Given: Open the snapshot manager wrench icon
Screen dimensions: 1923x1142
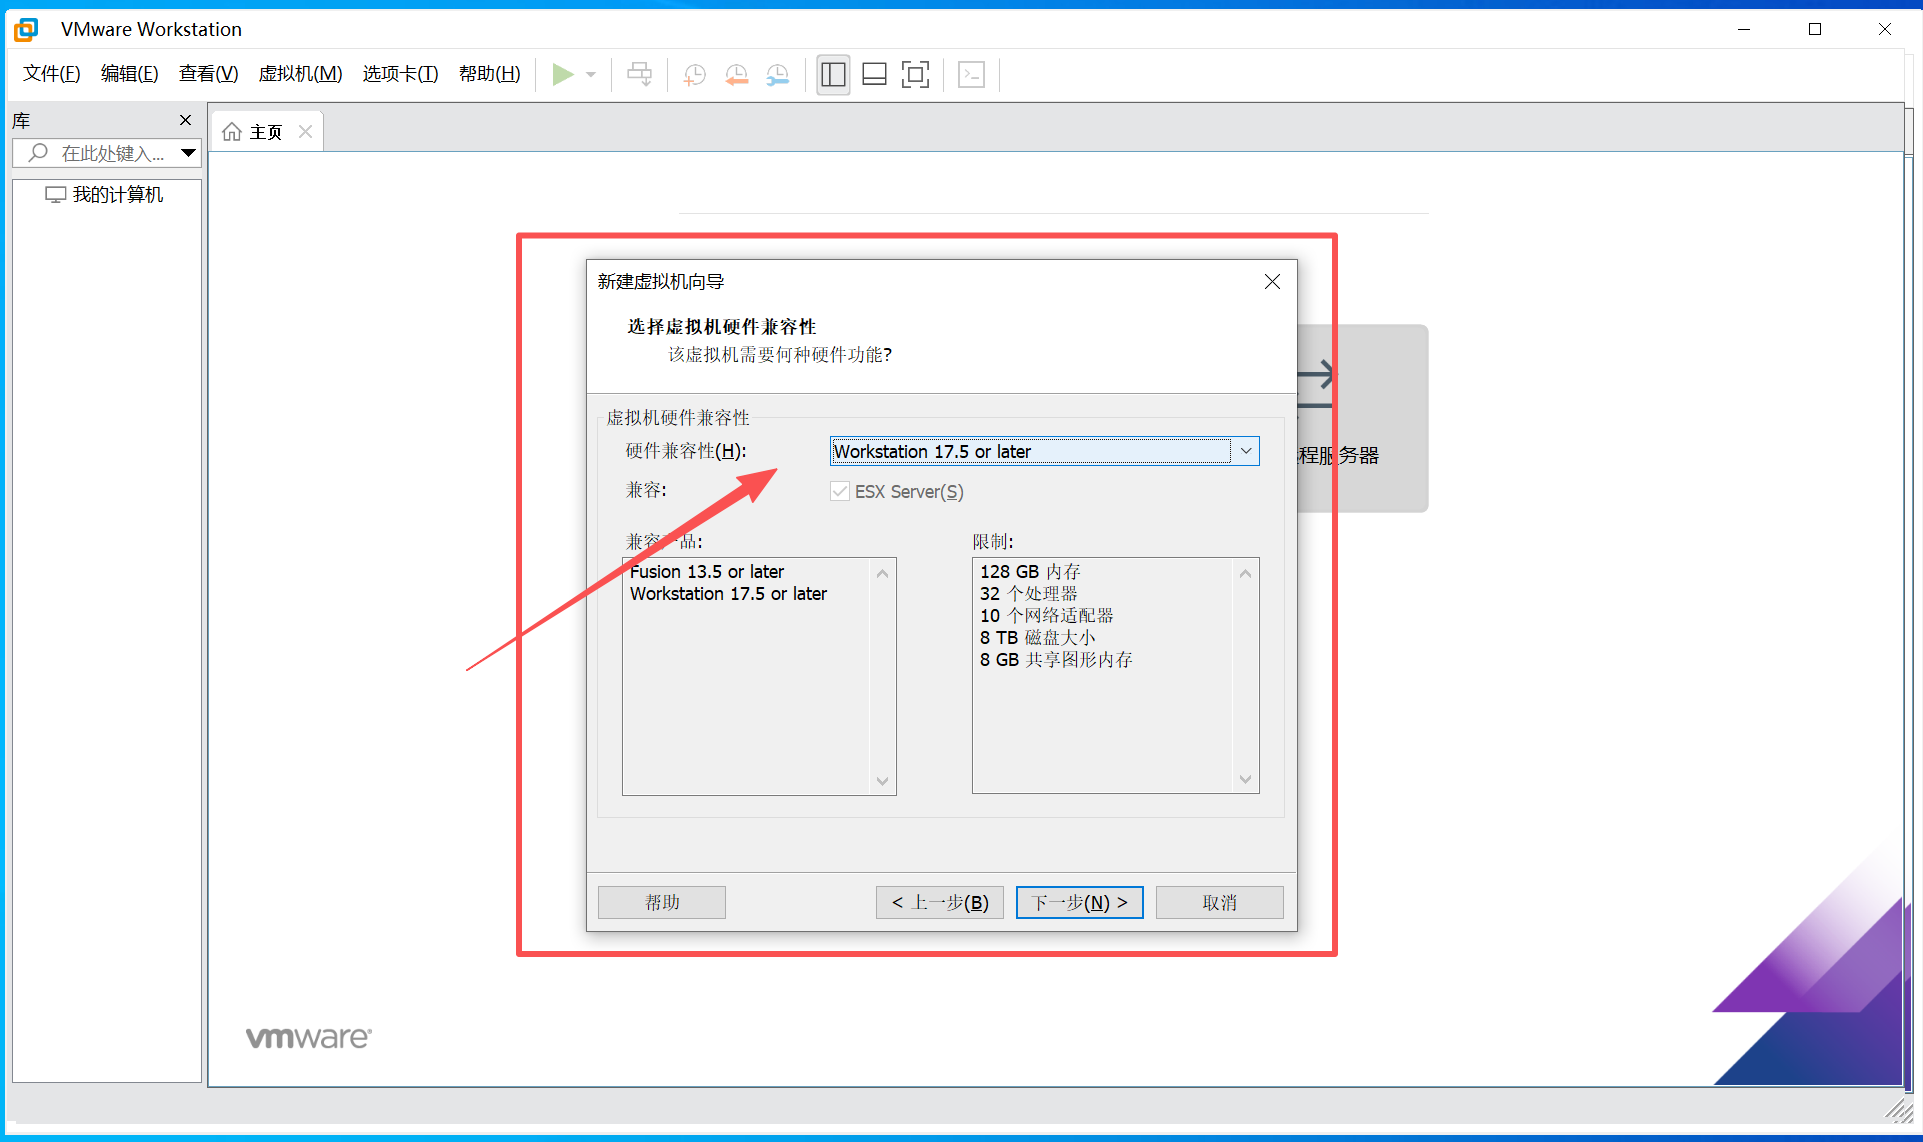Looking at the screenshot, I should click(777, 74).
